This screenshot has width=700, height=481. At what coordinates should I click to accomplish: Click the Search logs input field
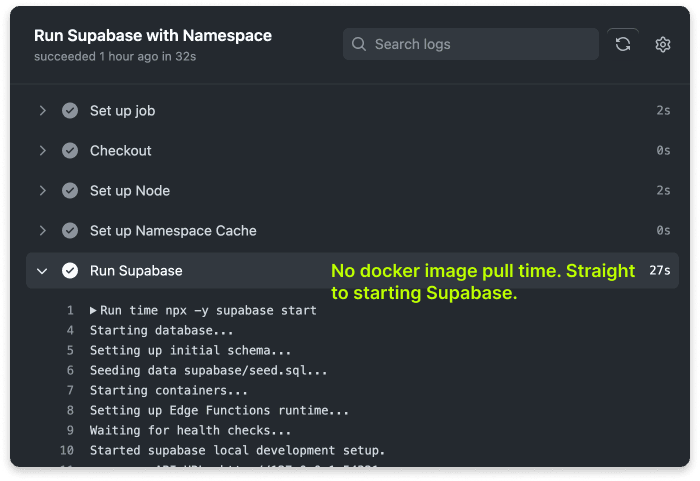point(471,44)
